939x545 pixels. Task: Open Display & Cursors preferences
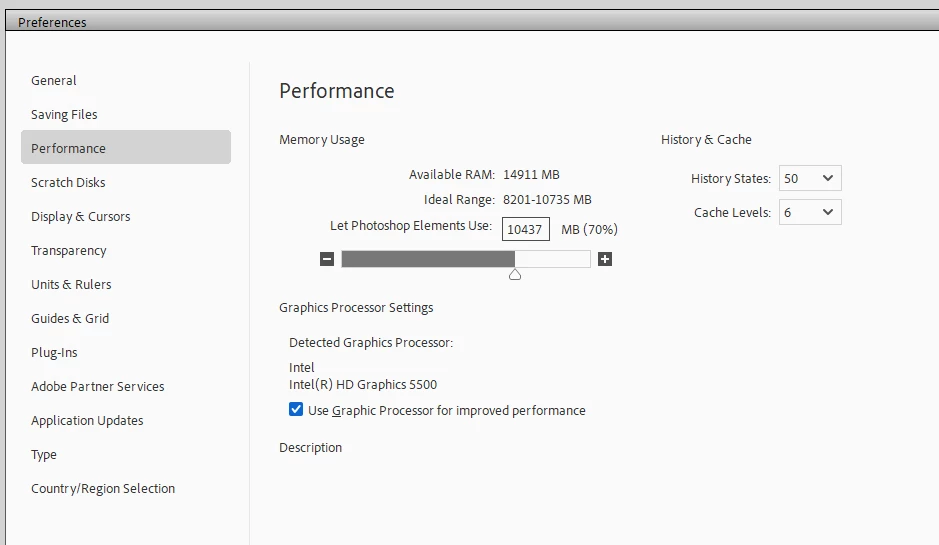(x=81, y=216)
